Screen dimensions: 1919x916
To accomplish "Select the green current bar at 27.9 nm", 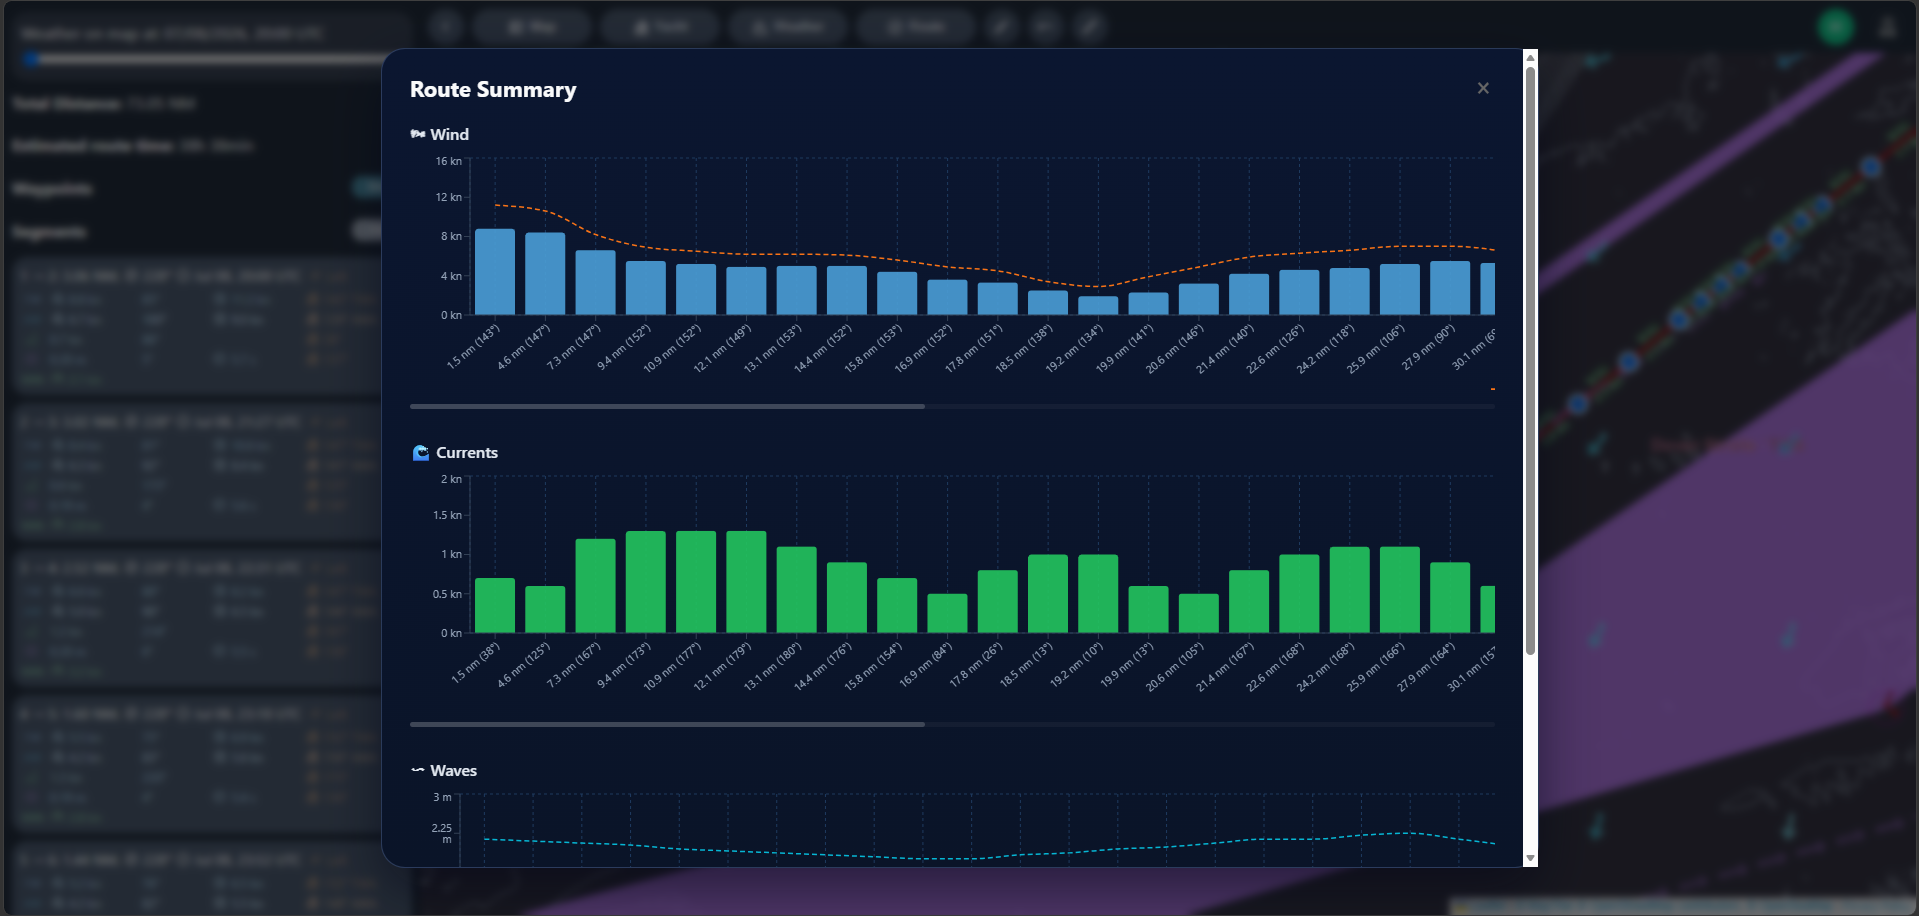I will coord(1450,598).
